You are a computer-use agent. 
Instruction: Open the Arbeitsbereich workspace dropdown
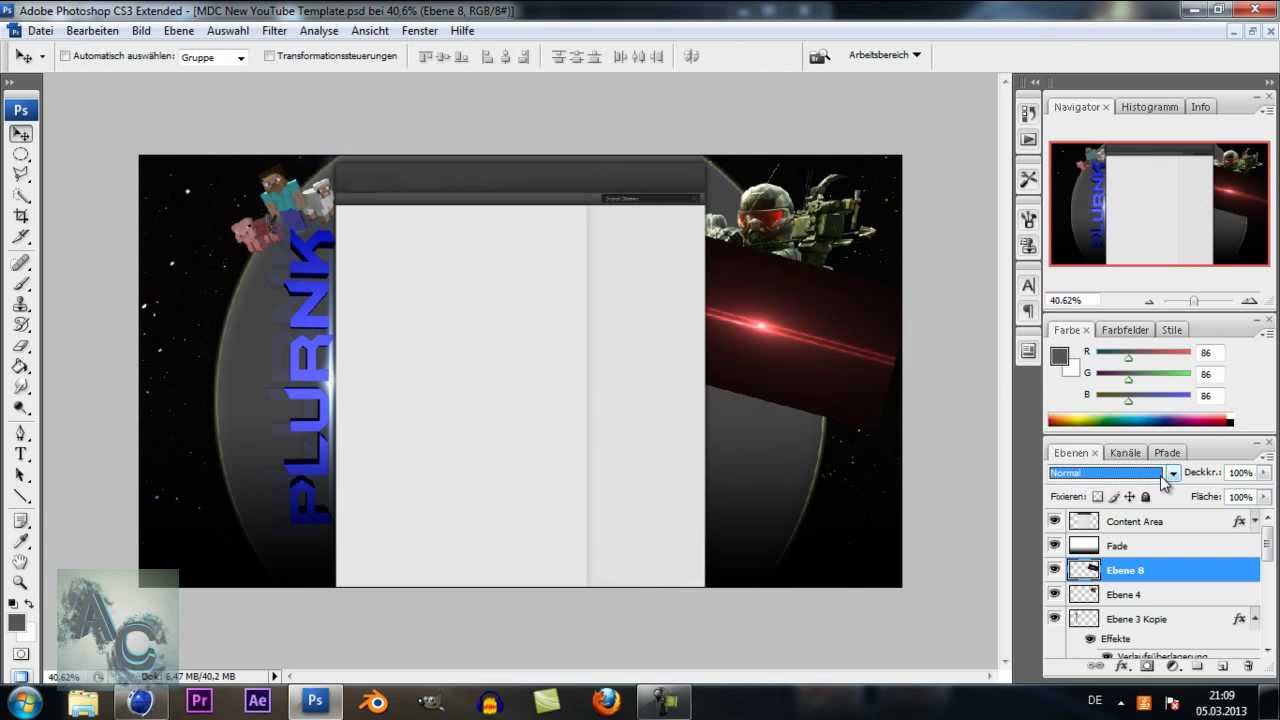click(x=885, y=55)
